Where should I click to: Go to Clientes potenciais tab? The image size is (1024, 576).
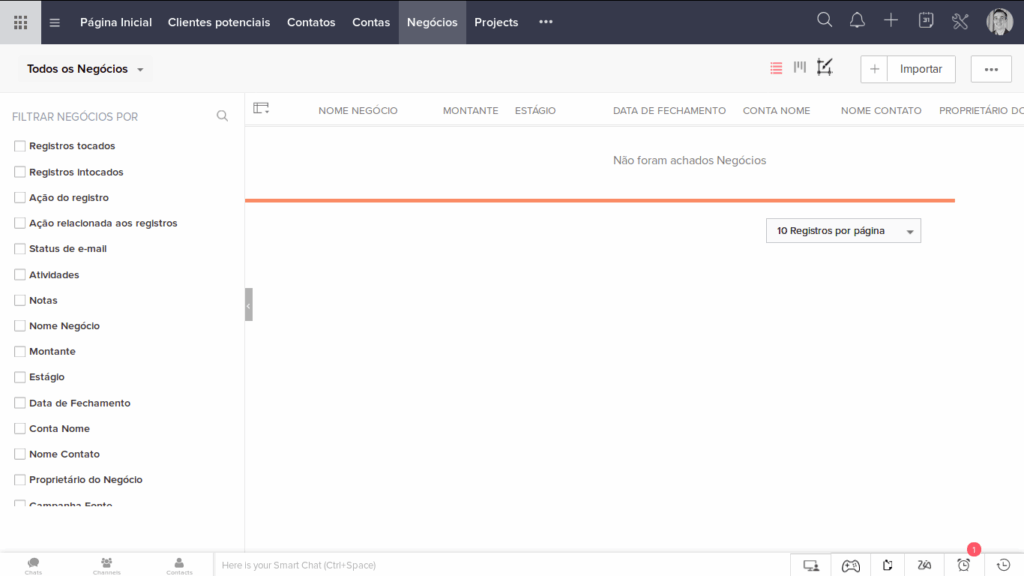pos(219,22)
